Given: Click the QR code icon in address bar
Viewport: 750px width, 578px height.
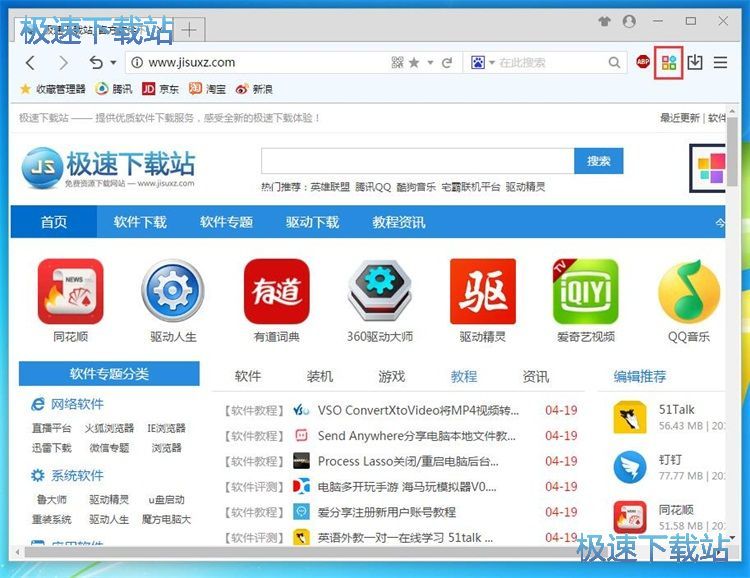Looking at the screenshot, I should [397, 62].
